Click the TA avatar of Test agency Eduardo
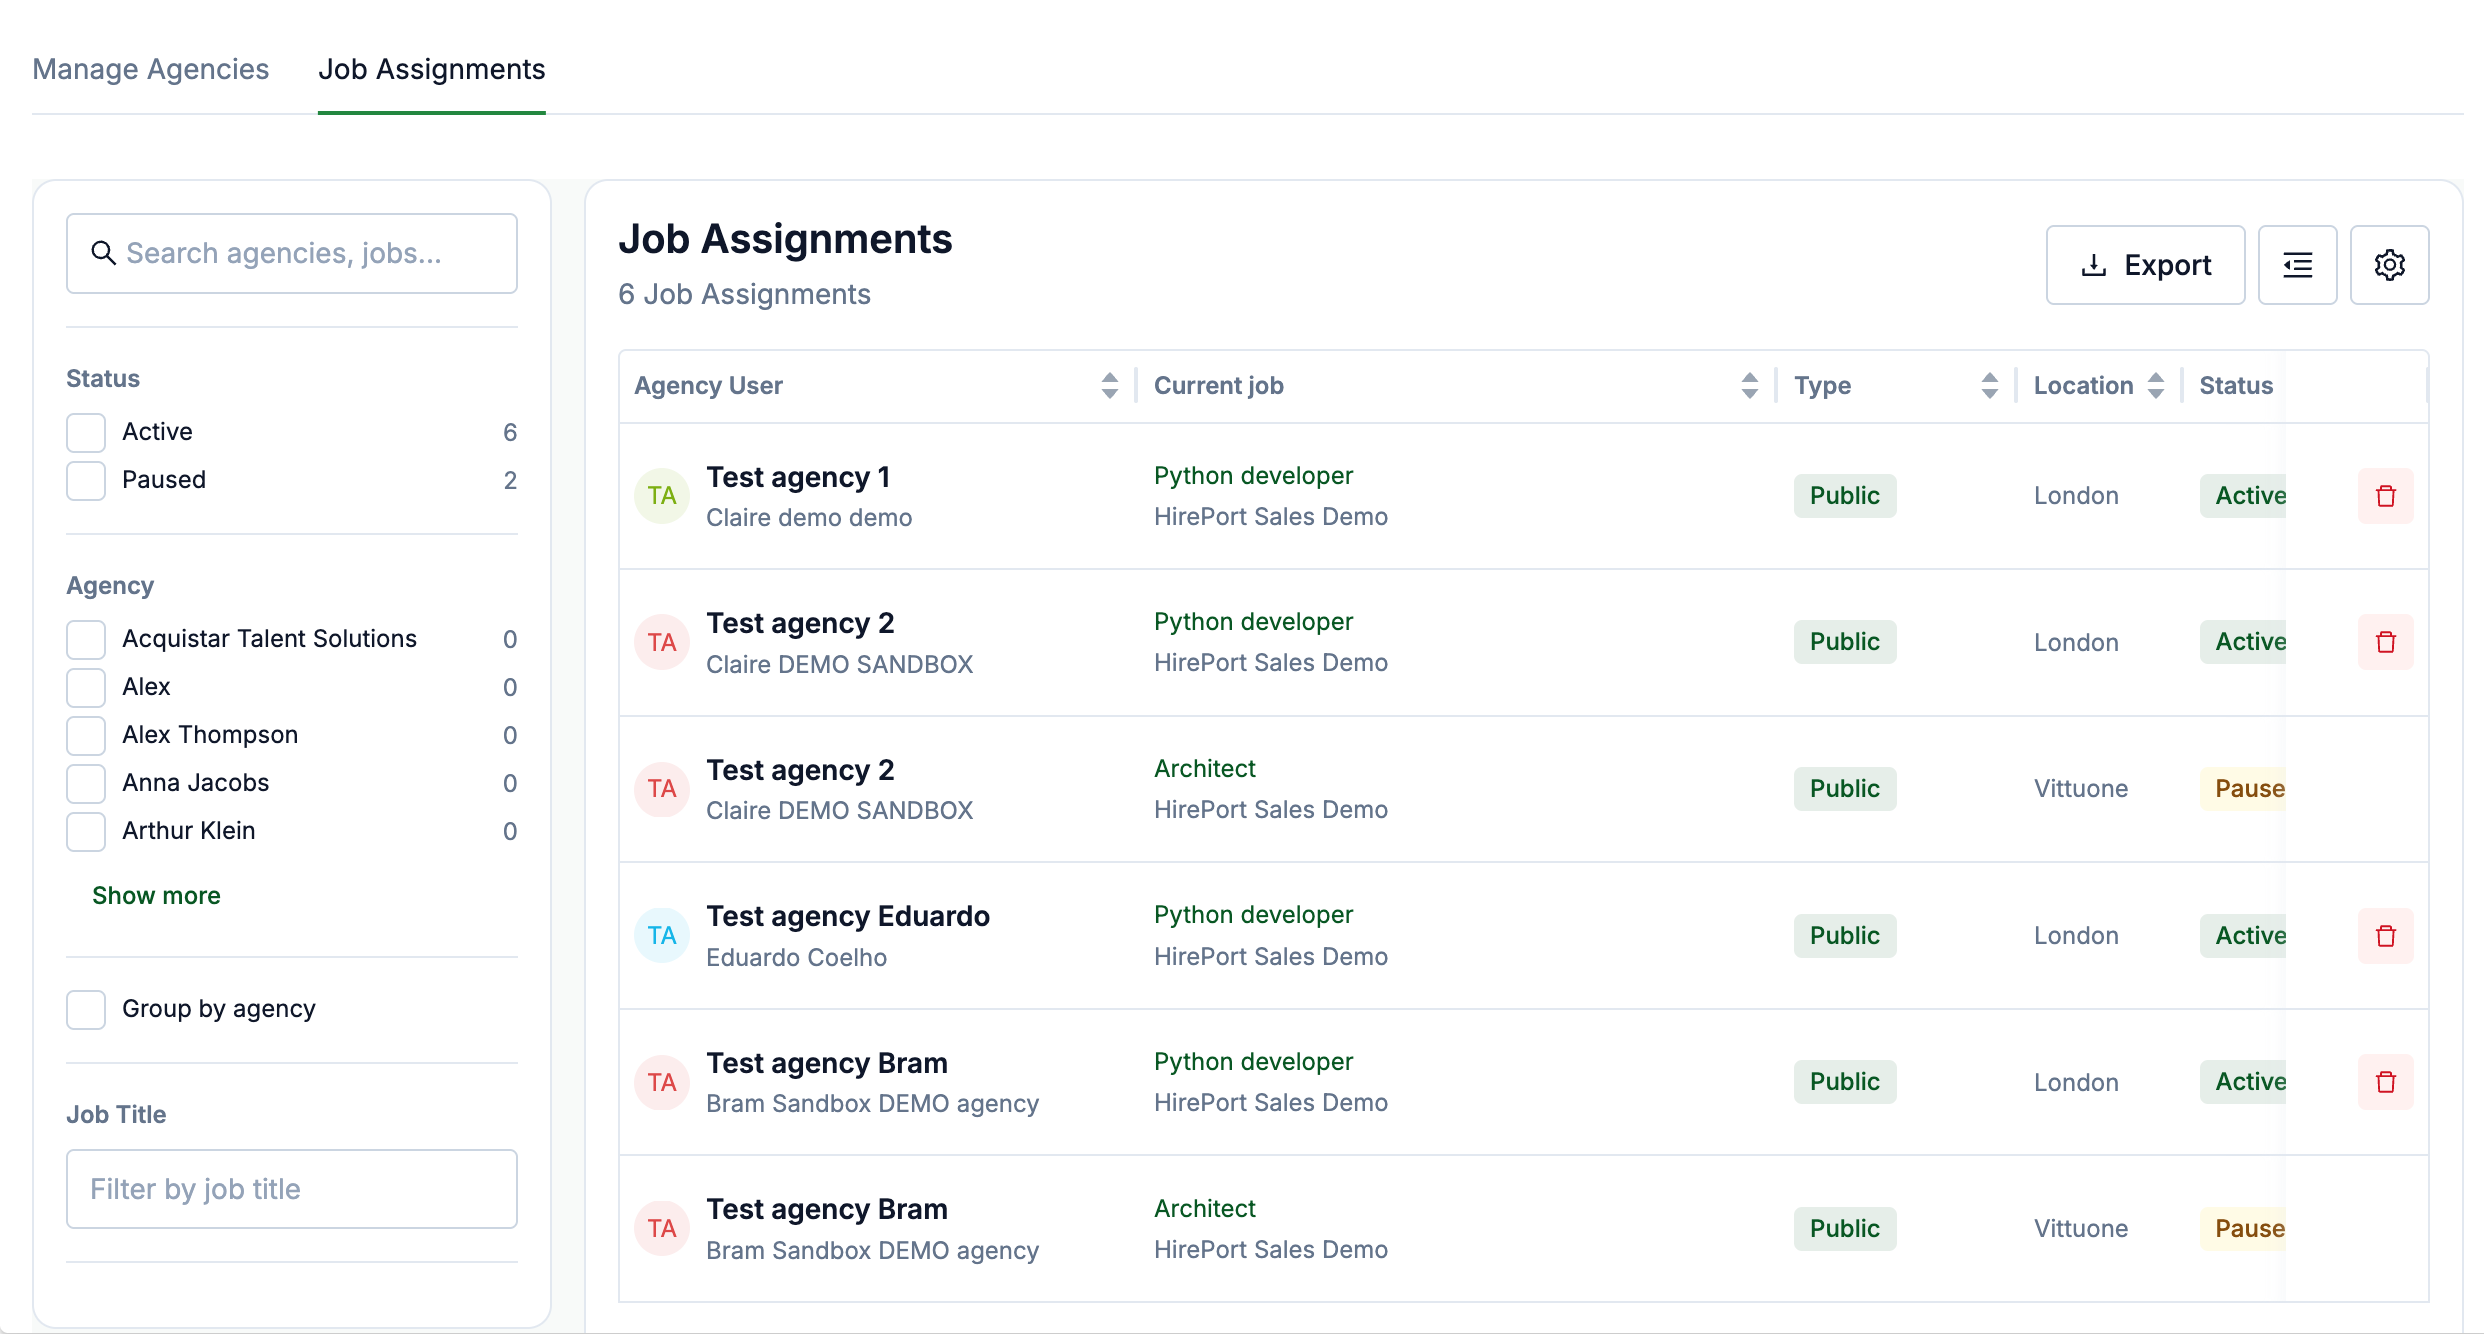Image resolution: width=2484 pixels, height=1334 pixels. (x=662, y=936)
